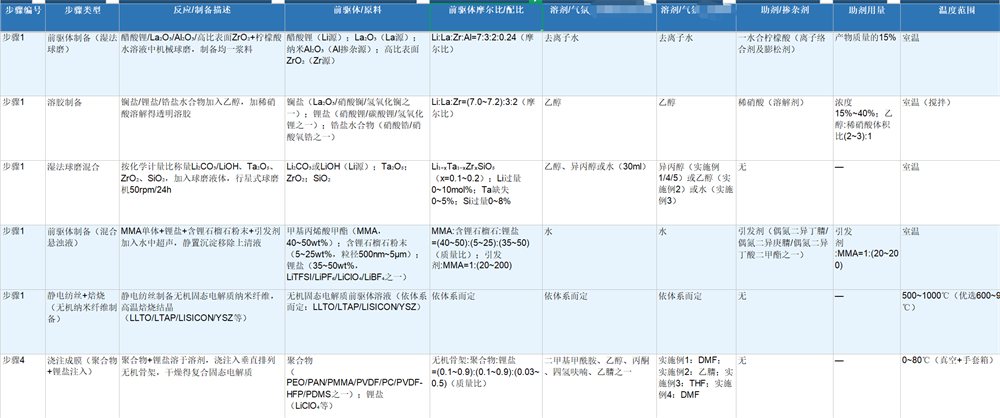Viewport: 1000px width, 418px height.
Task: Click the cell starting with 醋酸锂/La₂O₃/Al₂O₃
Action: tap(202, 63)
